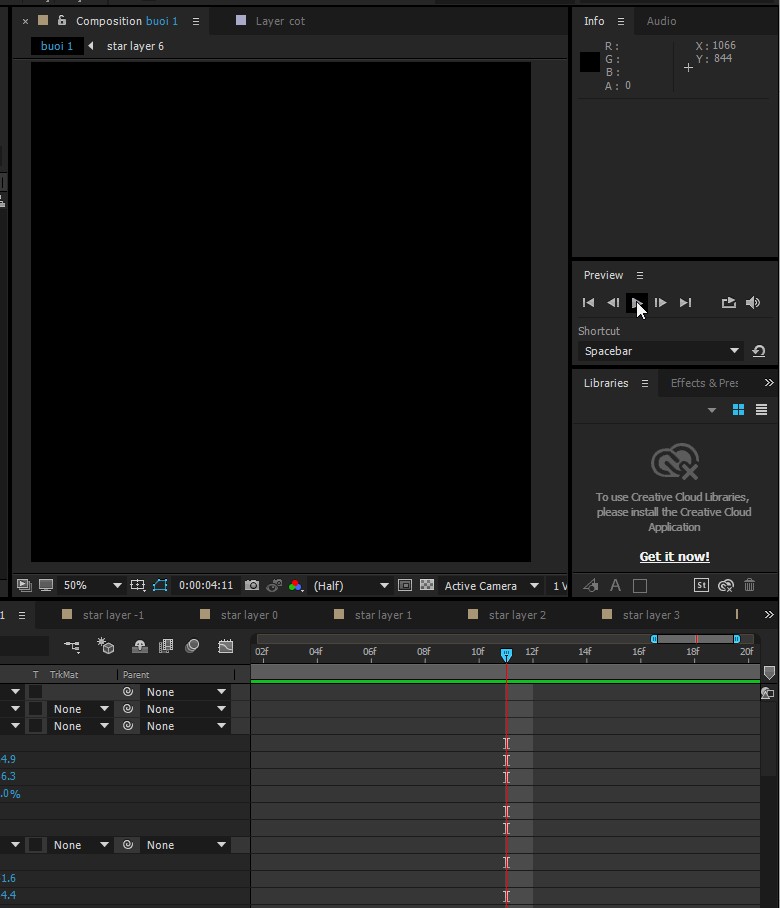This screenshot has width=780, height=908.
Task: Open Composition buoi 1 panel menu
Action: click(196, 21)
